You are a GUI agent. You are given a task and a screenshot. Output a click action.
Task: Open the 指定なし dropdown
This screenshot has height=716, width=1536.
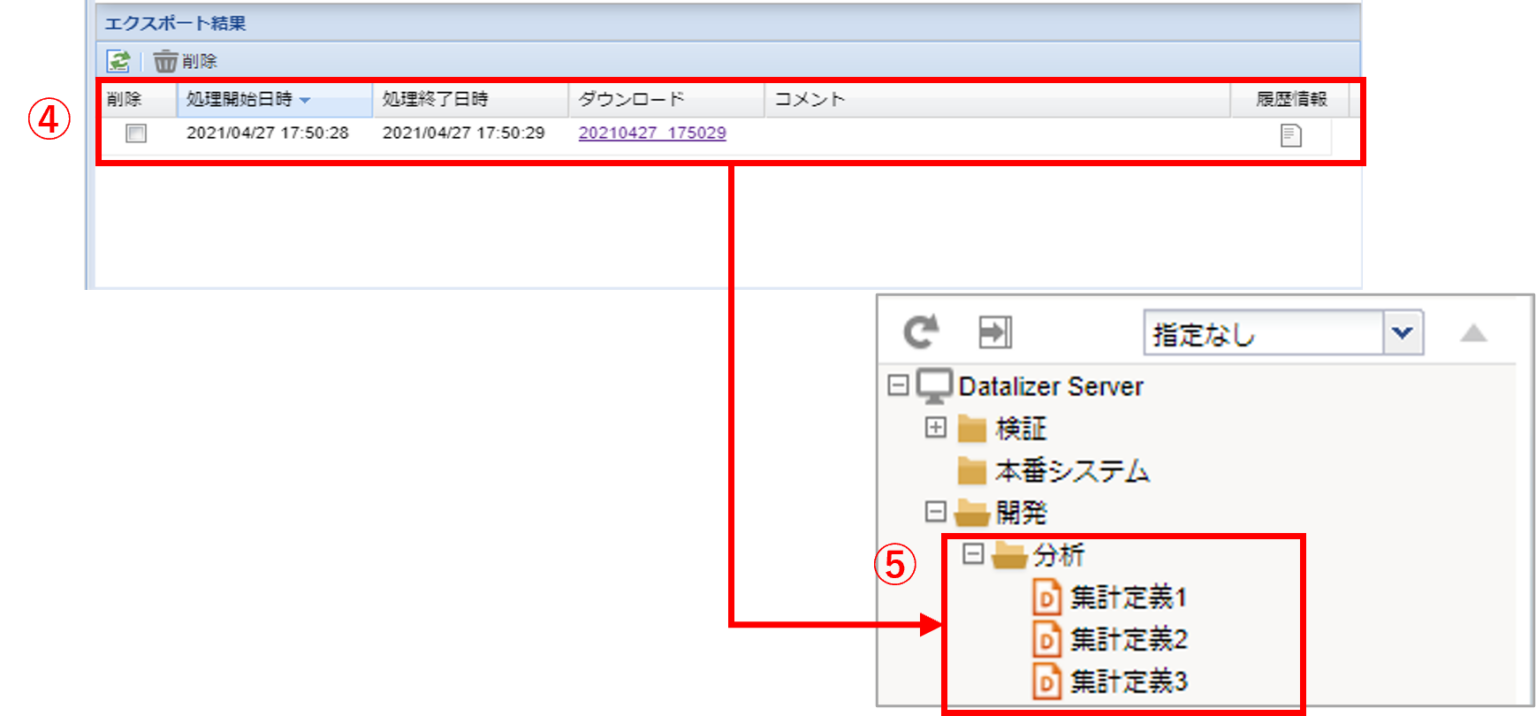(x=1404, y=332)
